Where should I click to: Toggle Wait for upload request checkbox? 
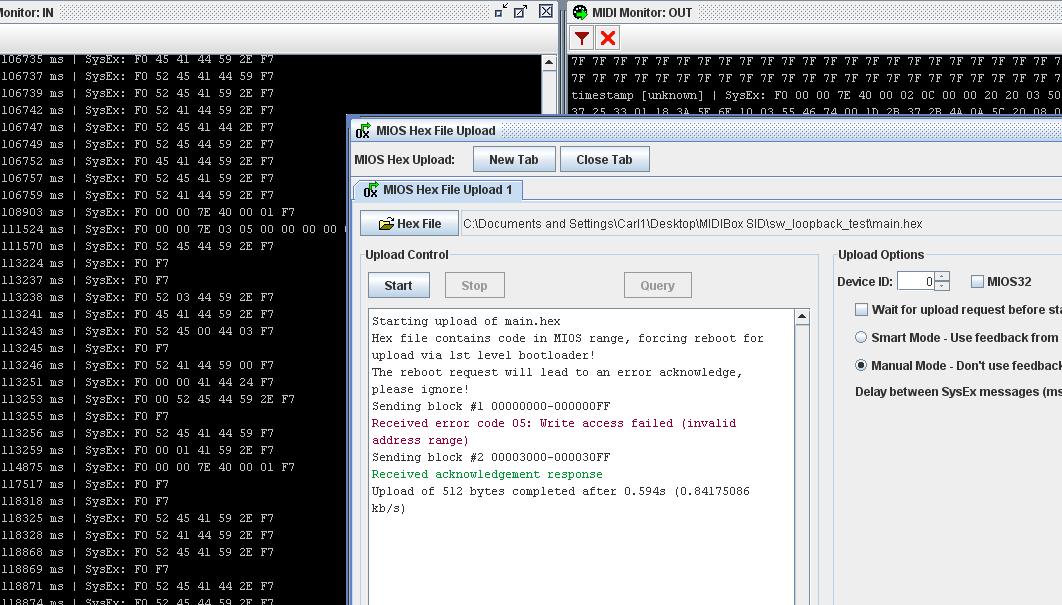(861, 310)
